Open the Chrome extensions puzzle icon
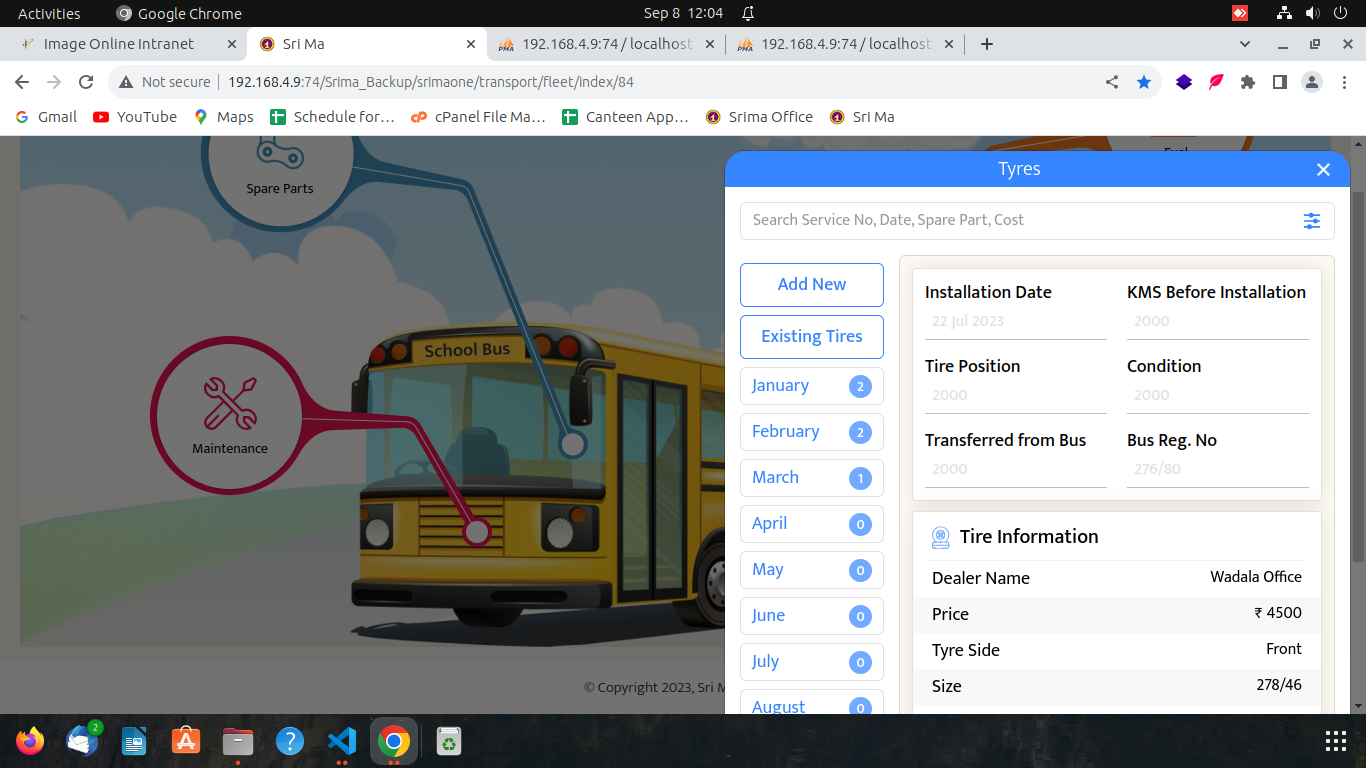This screenshot has height=768, width=1366. point(1248,82)
